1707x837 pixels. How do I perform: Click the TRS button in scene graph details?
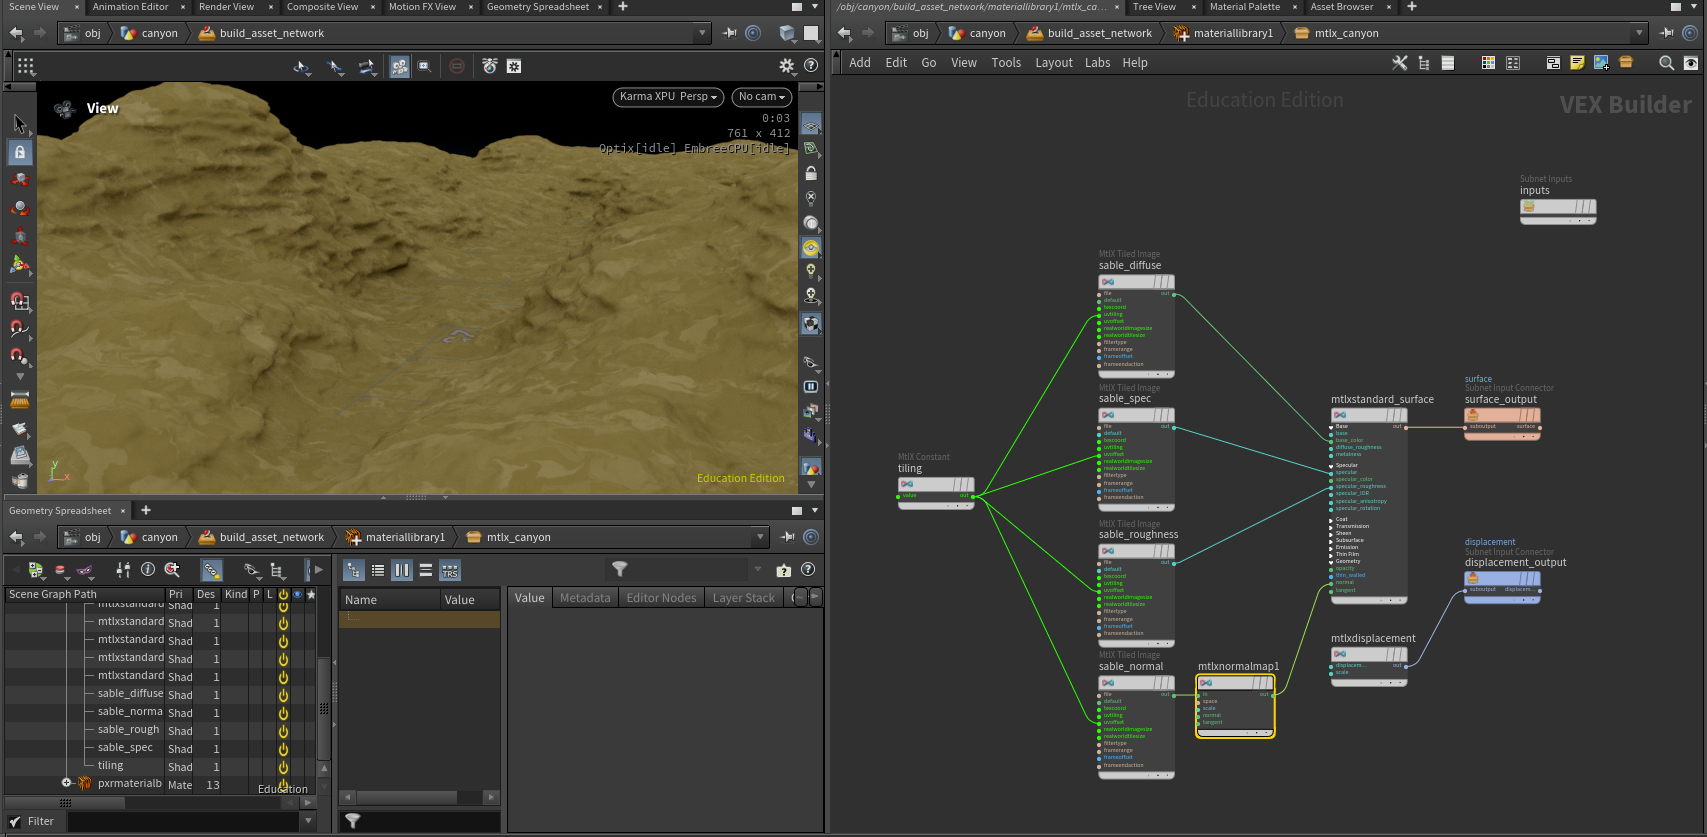coord(450,570)
